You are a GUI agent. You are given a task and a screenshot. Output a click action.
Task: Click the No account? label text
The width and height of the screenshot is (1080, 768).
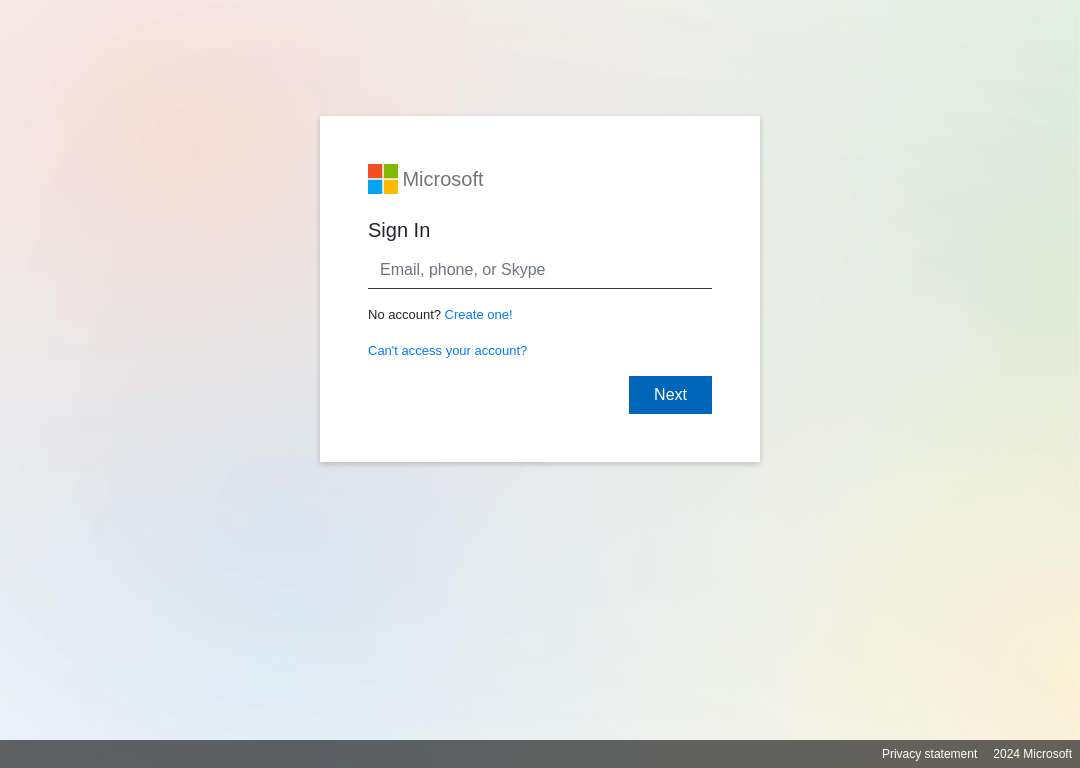404,315
